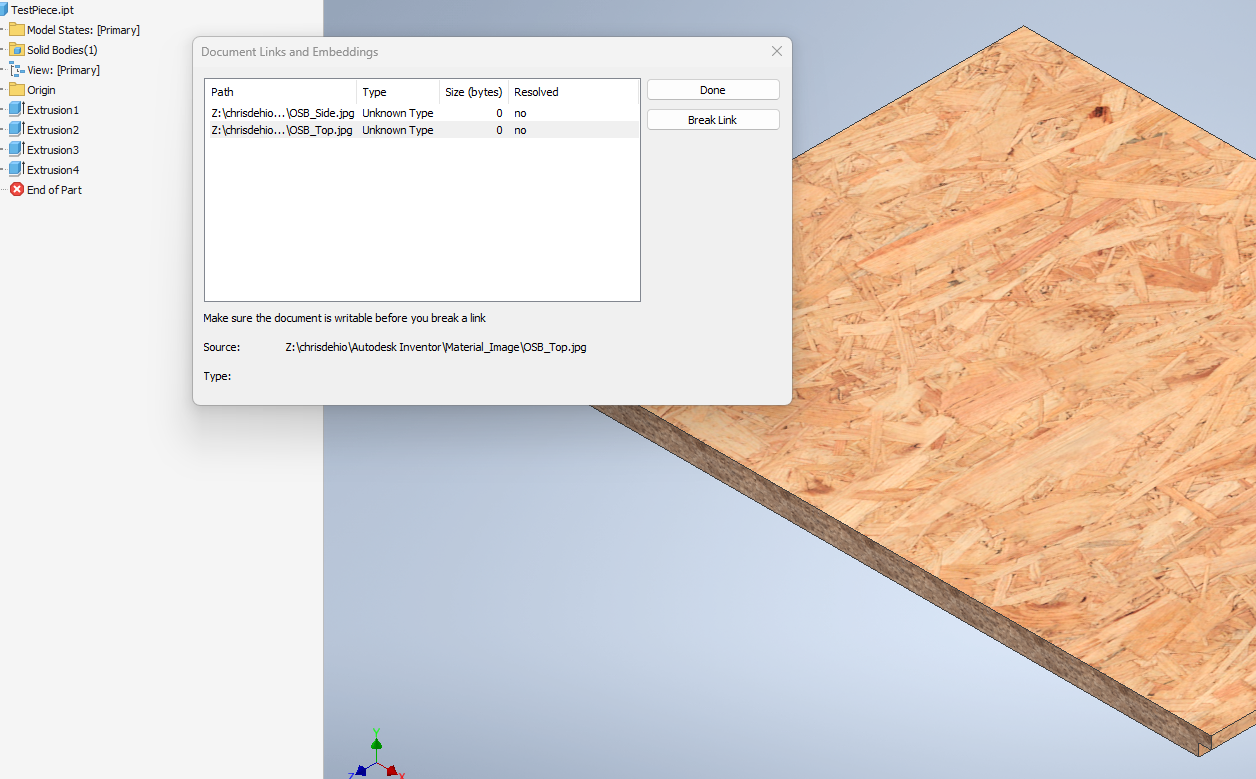This screenshot has height=779, width=1256.
Task: Close the Document Links and Embeddings dialog
Action: tap(777, 51)
